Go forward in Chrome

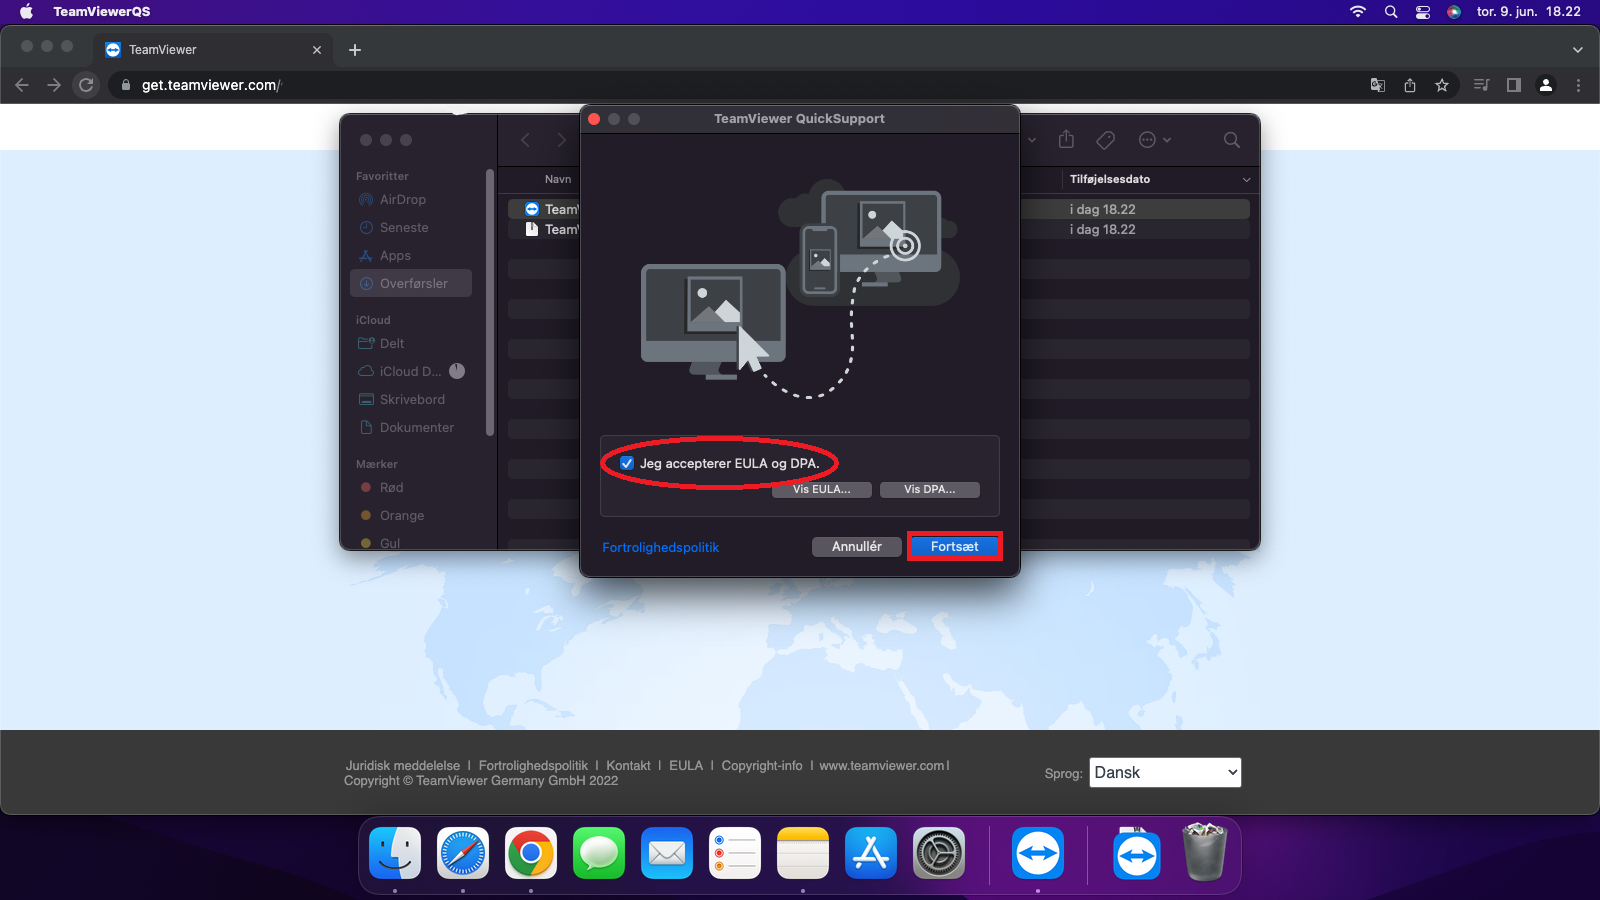coord(54,85)
